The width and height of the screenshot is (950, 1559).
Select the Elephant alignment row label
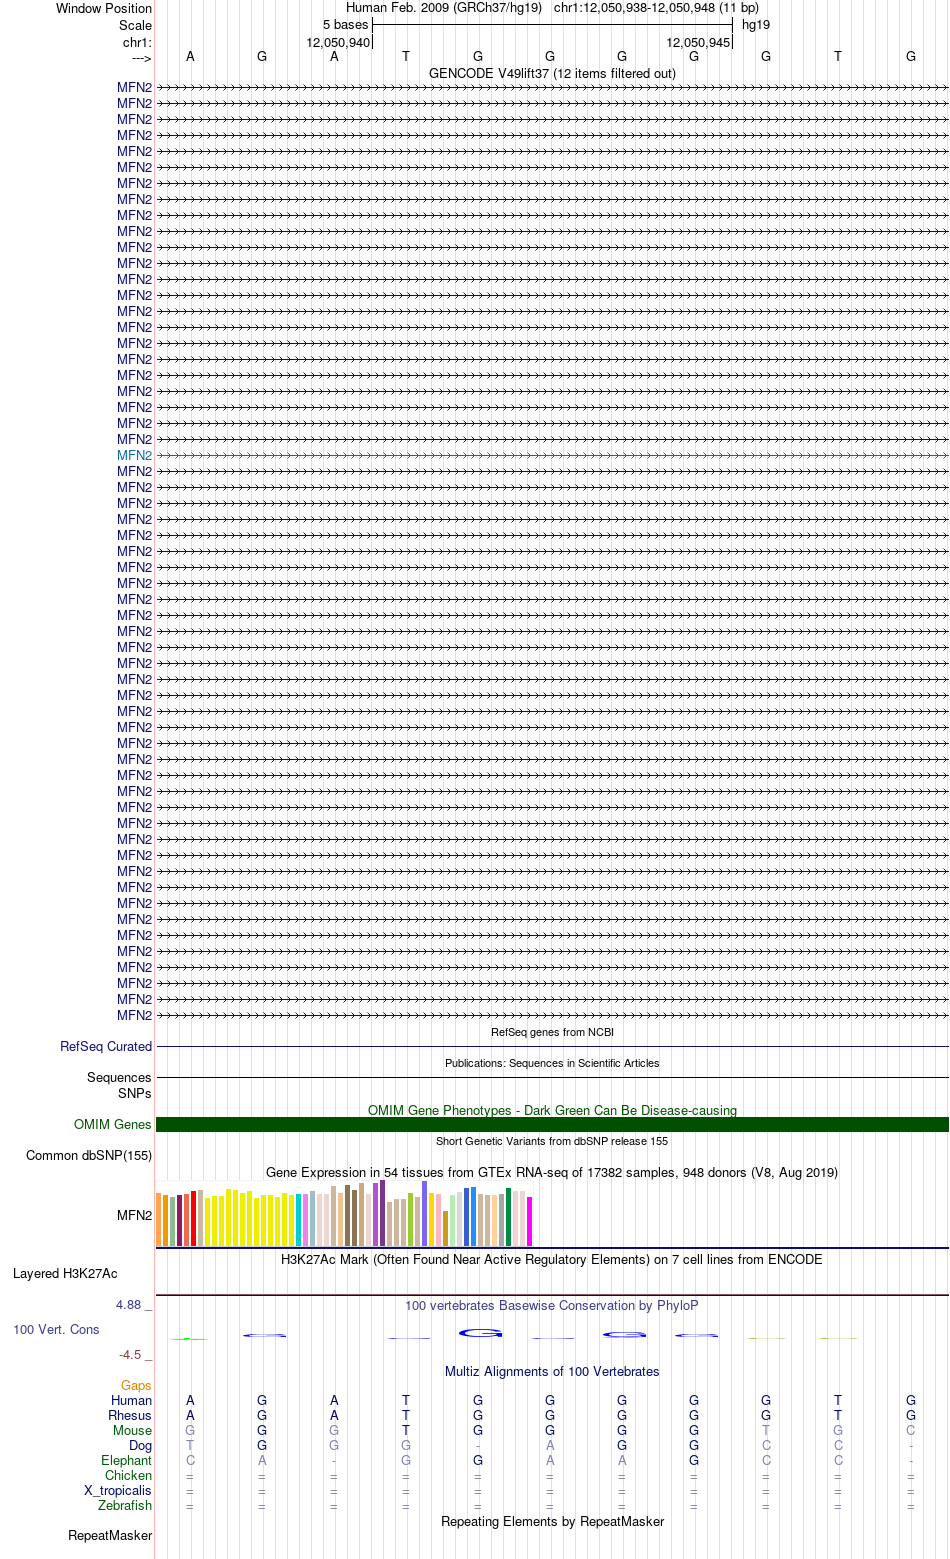coord(126,1460)
